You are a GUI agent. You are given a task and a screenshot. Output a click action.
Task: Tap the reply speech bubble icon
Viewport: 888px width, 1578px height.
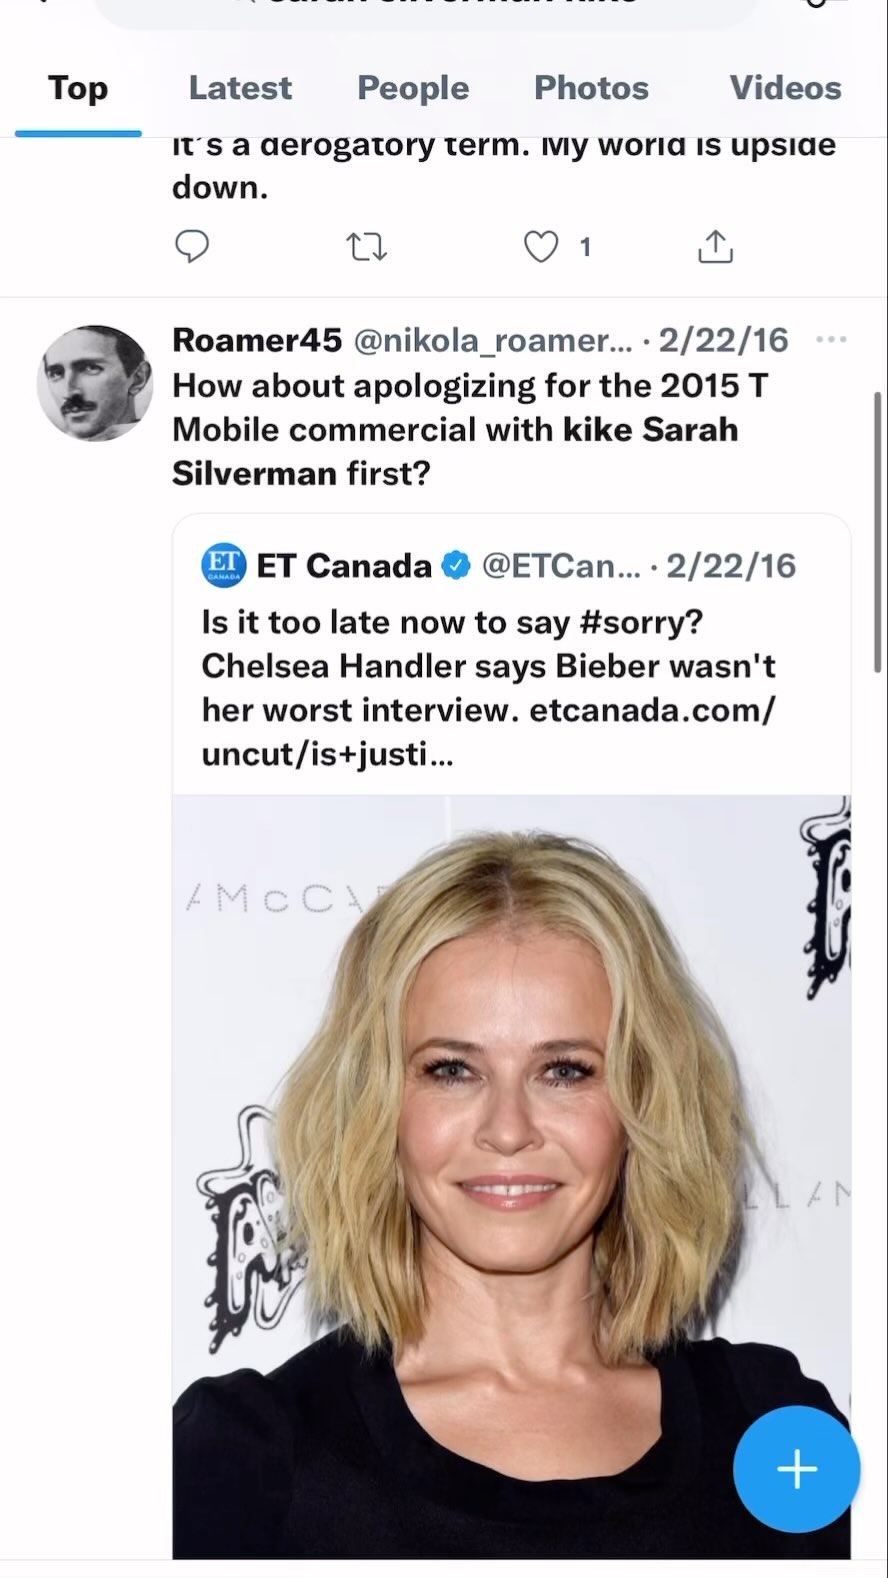pyautogui.click(x=192, y=246)
